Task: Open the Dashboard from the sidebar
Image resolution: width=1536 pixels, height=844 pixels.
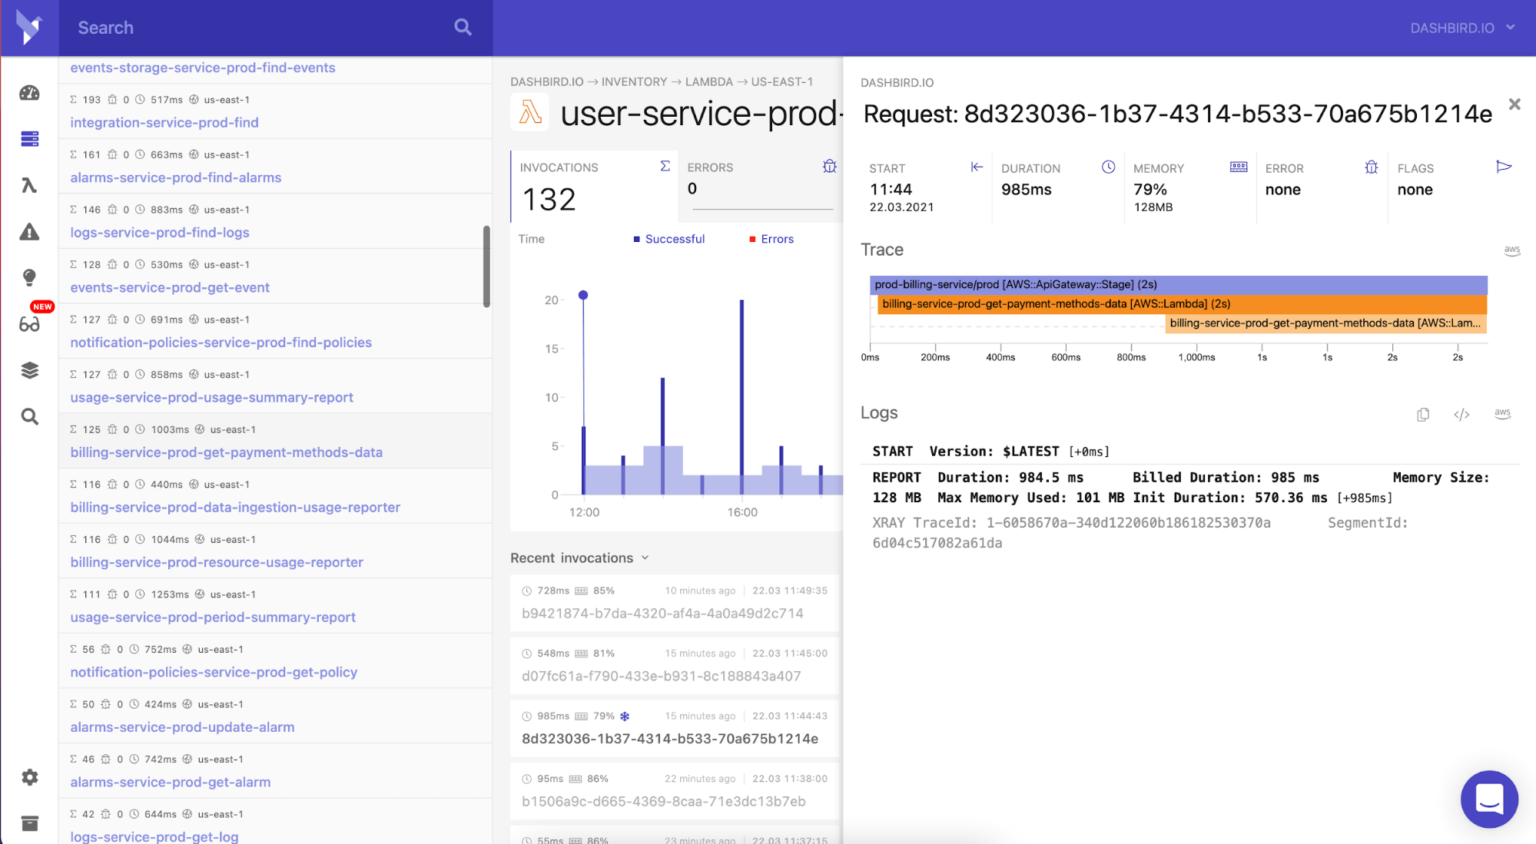Action: pos(29,92)
